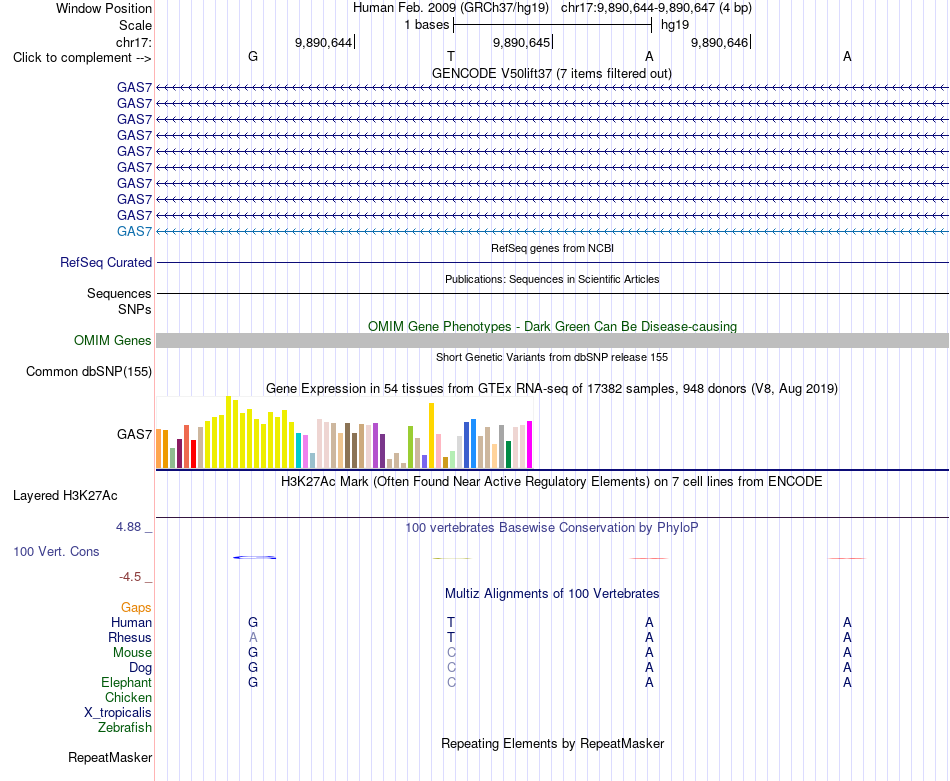Click the 'RefSeq Curated' track label

[x=105, y=262]
